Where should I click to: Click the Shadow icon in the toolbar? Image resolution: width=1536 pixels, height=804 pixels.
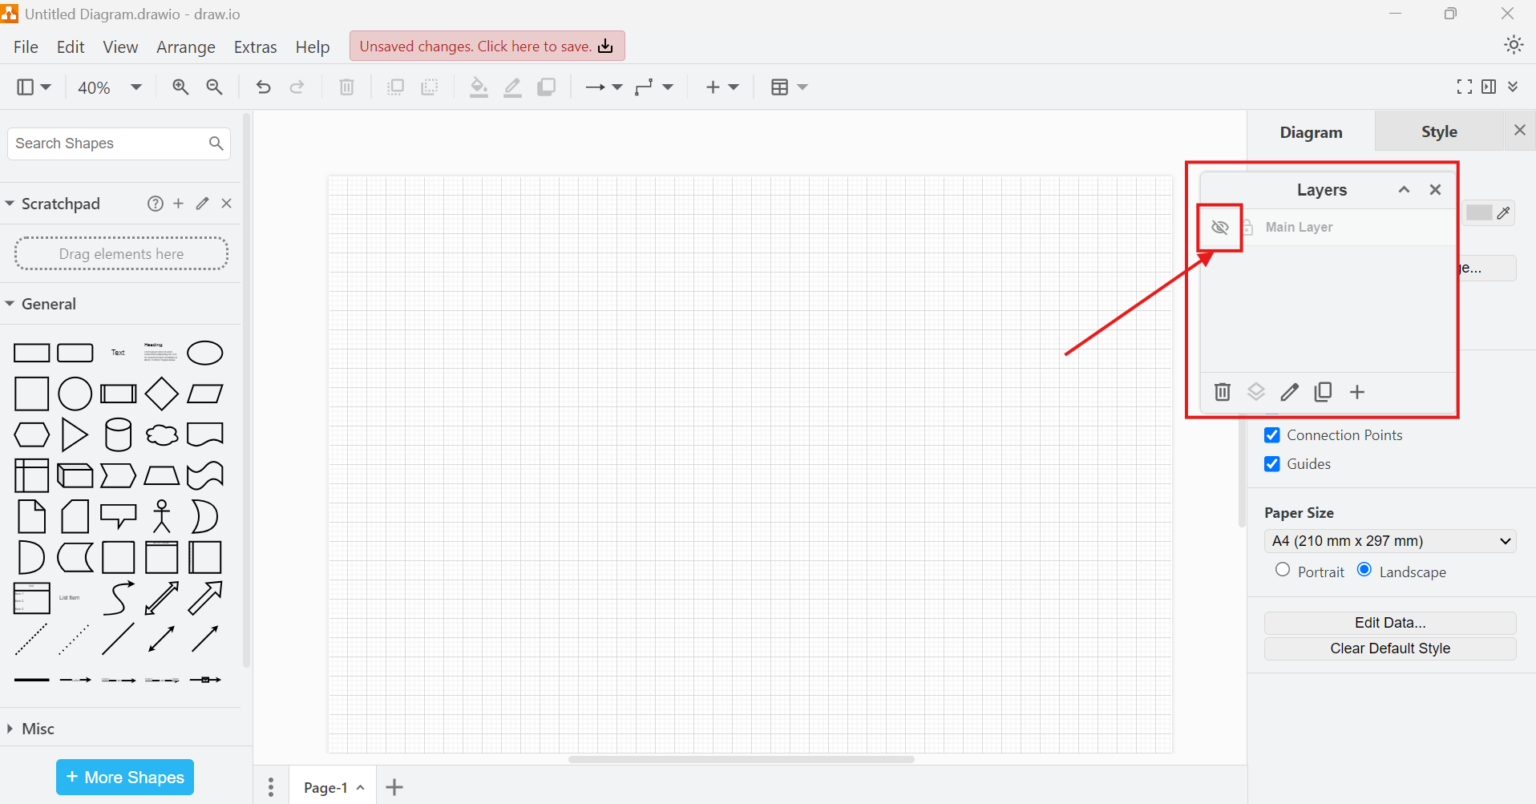(x=546, y=87)
